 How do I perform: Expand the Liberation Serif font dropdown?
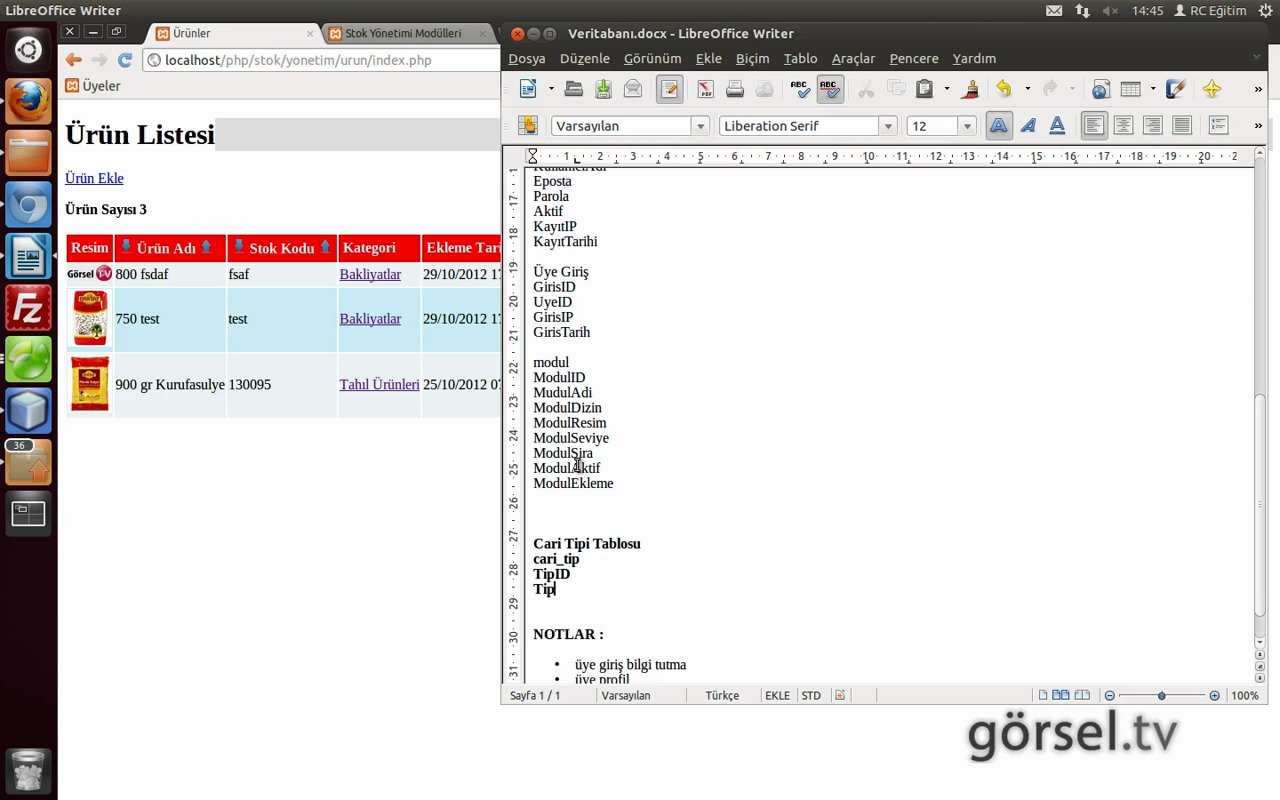888,126
